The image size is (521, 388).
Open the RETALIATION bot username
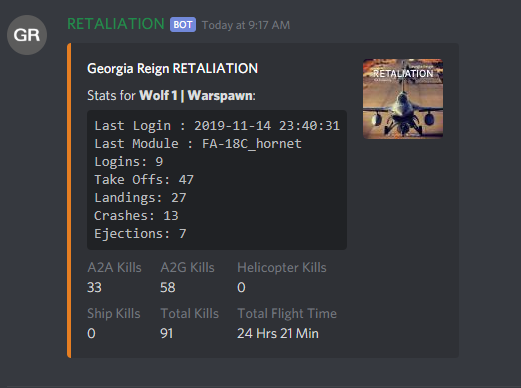pos(116,24)
